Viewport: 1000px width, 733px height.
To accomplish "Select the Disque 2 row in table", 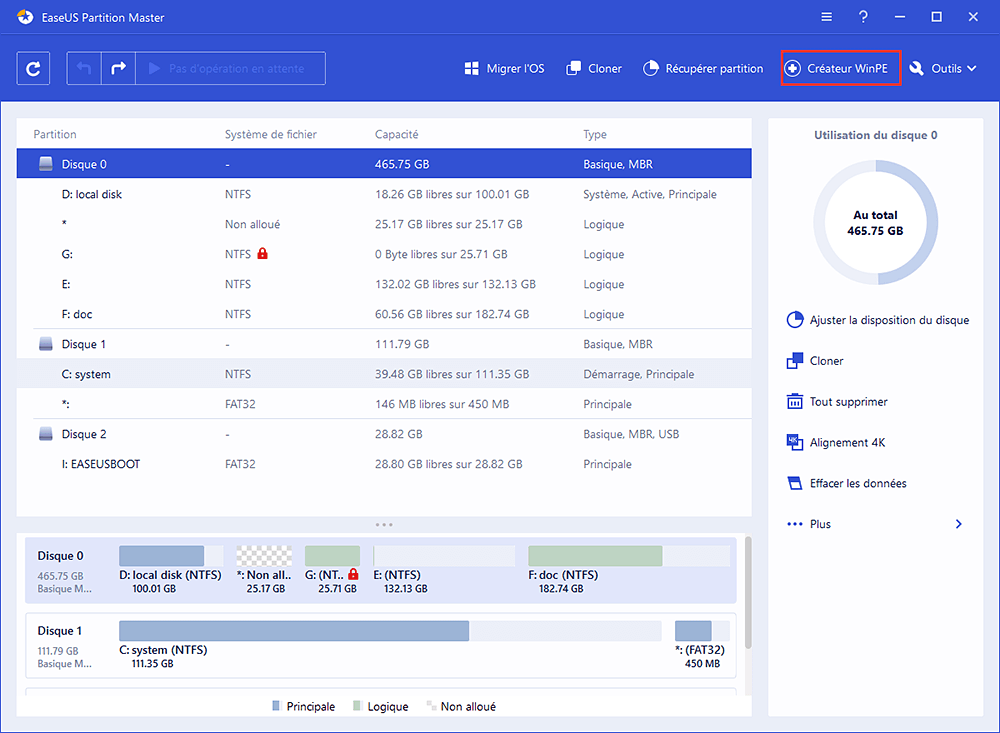I will (x=384, y=434).
